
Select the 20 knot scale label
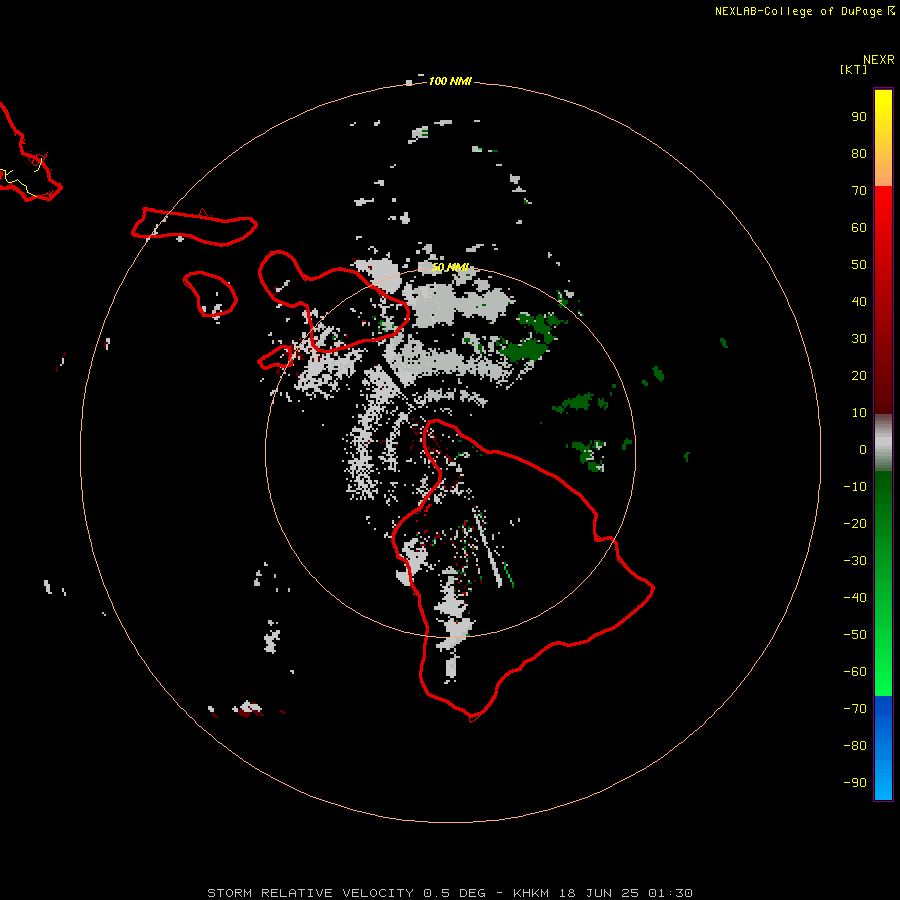point(859,376)
